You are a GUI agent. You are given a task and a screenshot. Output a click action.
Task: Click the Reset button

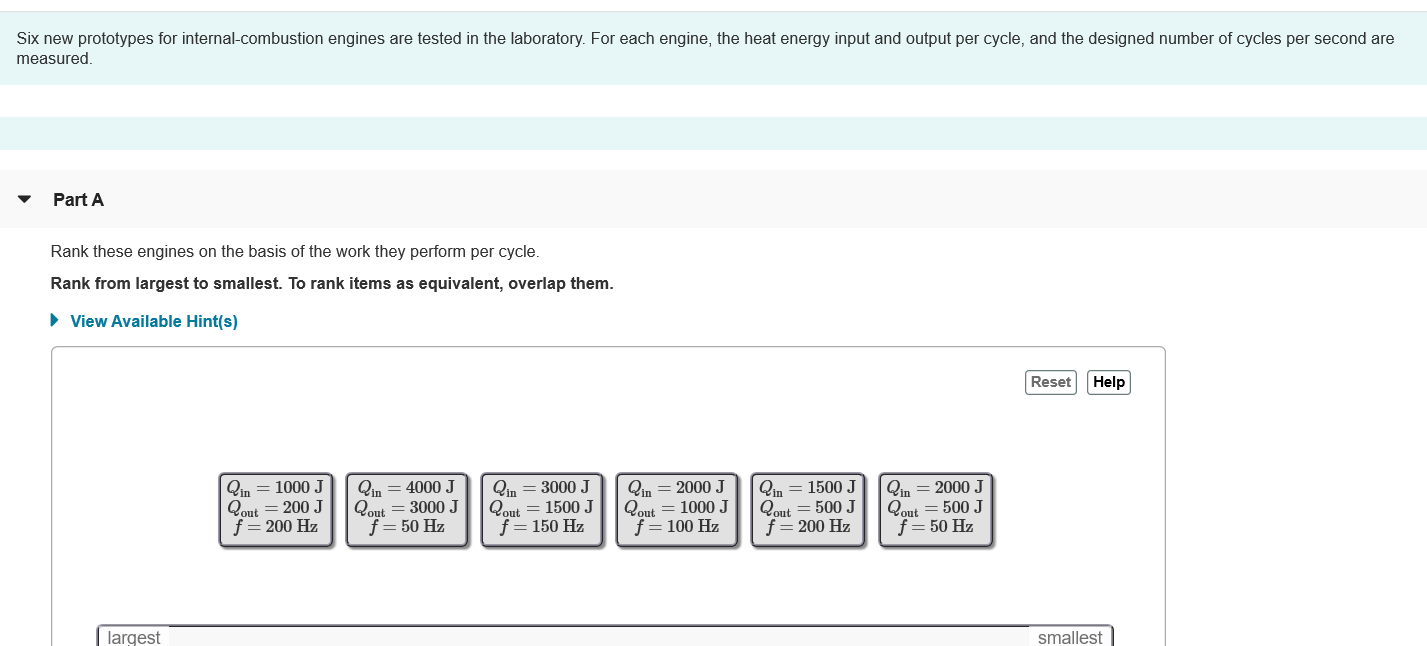coord(1051,382)
